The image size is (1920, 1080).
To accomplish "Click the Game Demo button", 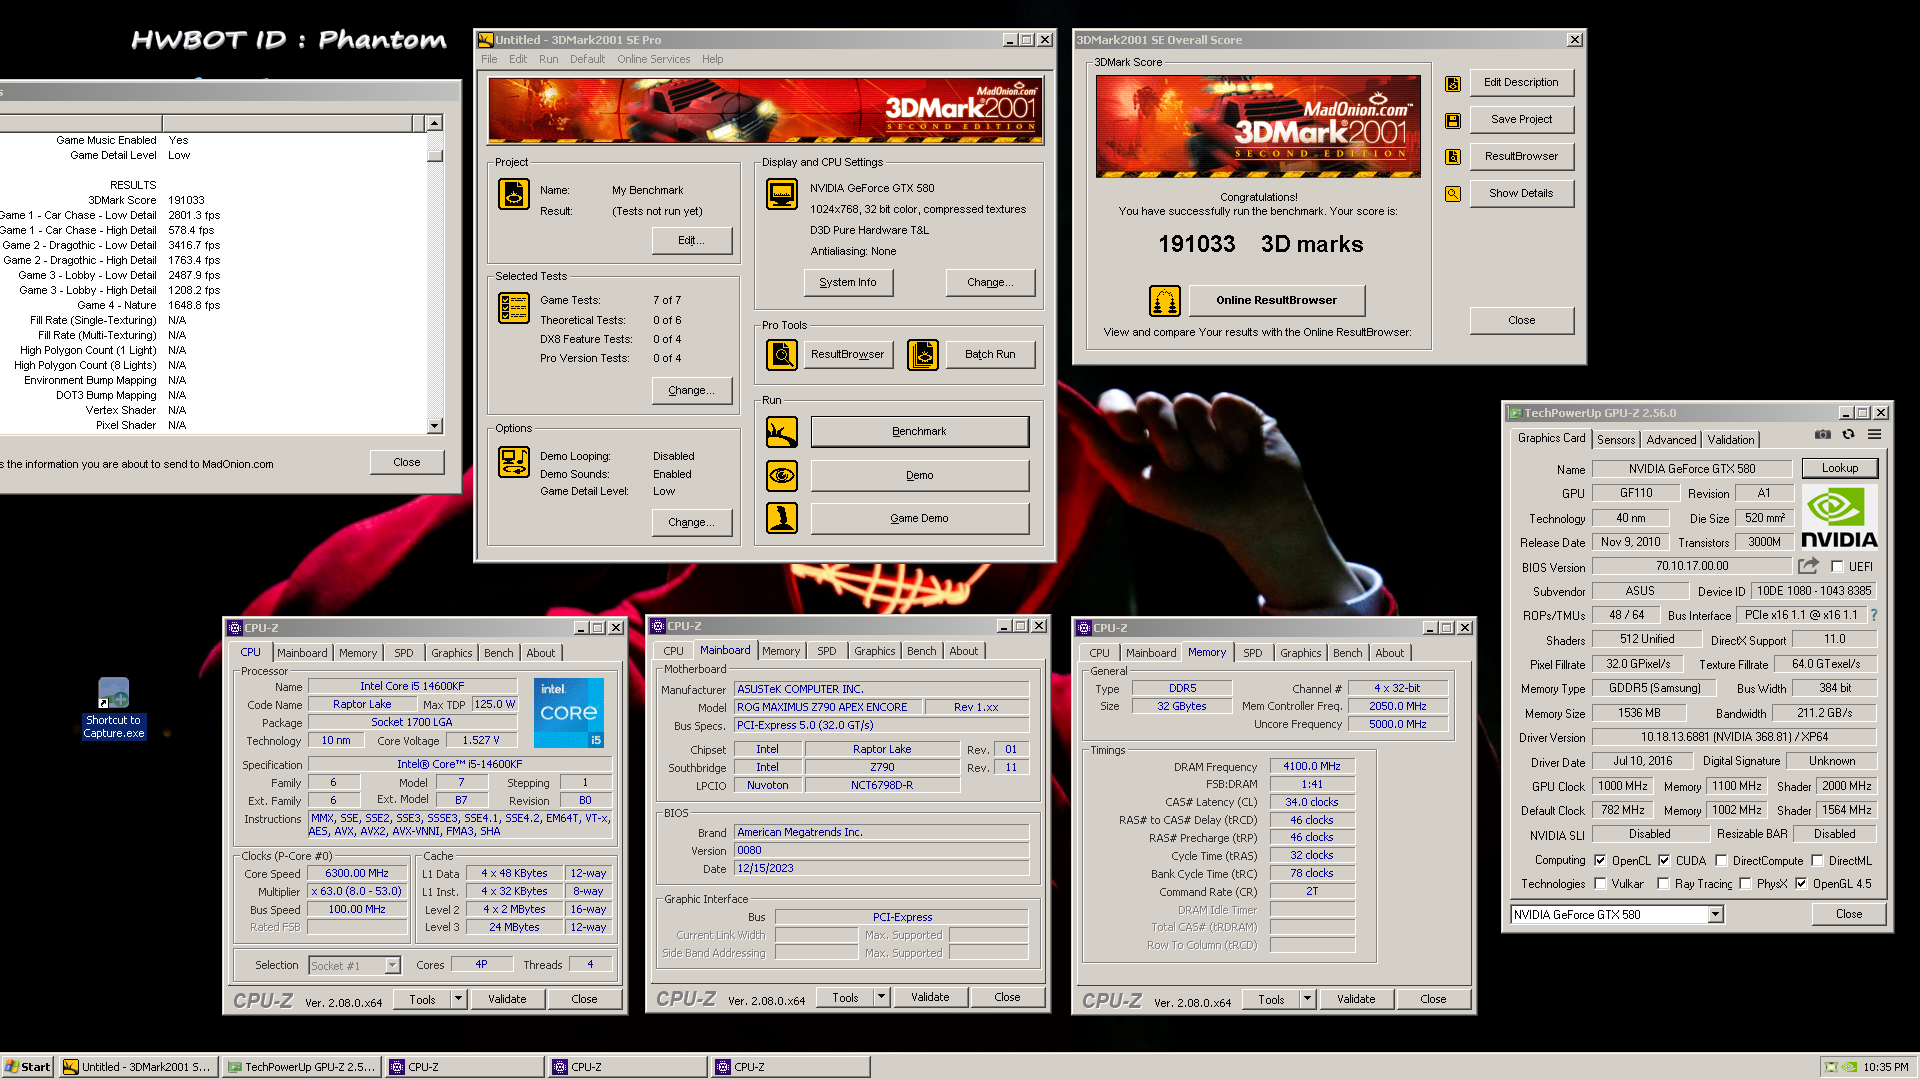I will [x=919, y=518].
